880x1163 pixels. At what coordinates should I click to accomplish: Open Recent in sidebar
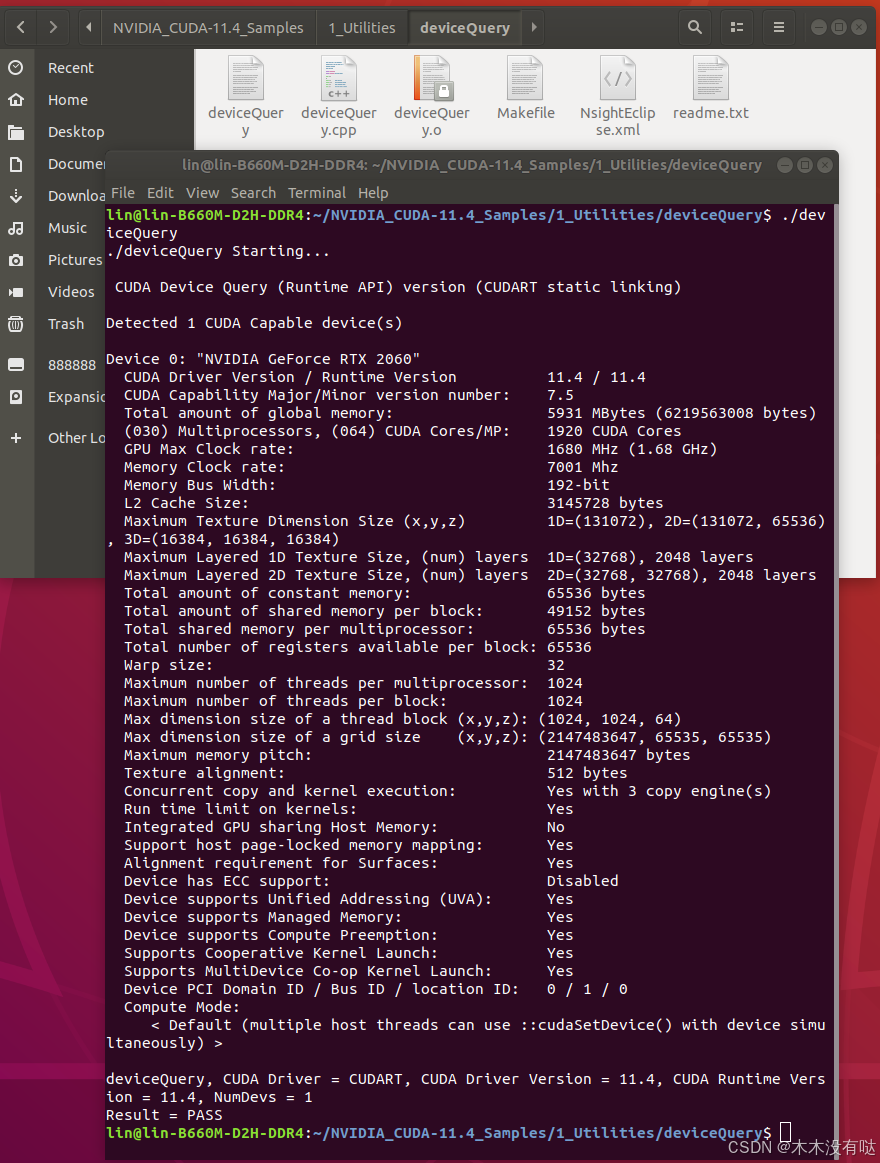coord(70,68)
